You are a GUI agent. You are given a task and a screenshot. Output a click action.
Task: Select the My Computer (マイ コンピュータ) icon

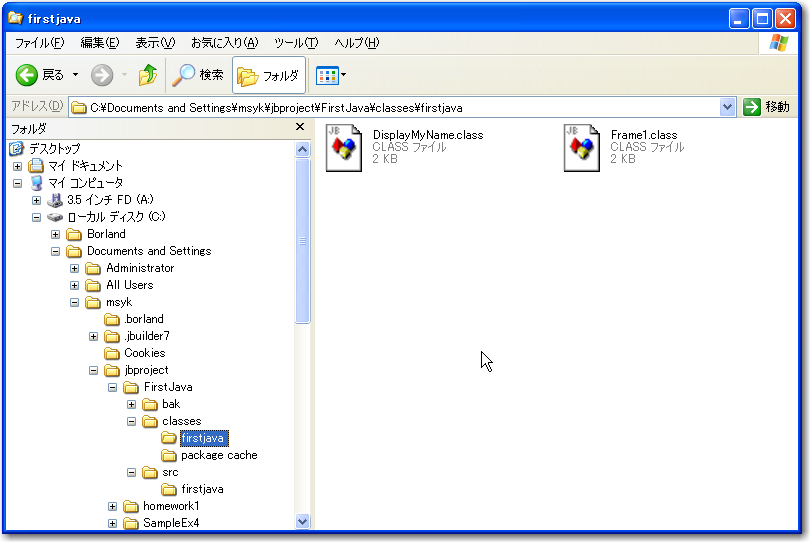pyautogui.click(x=37, y=183)
